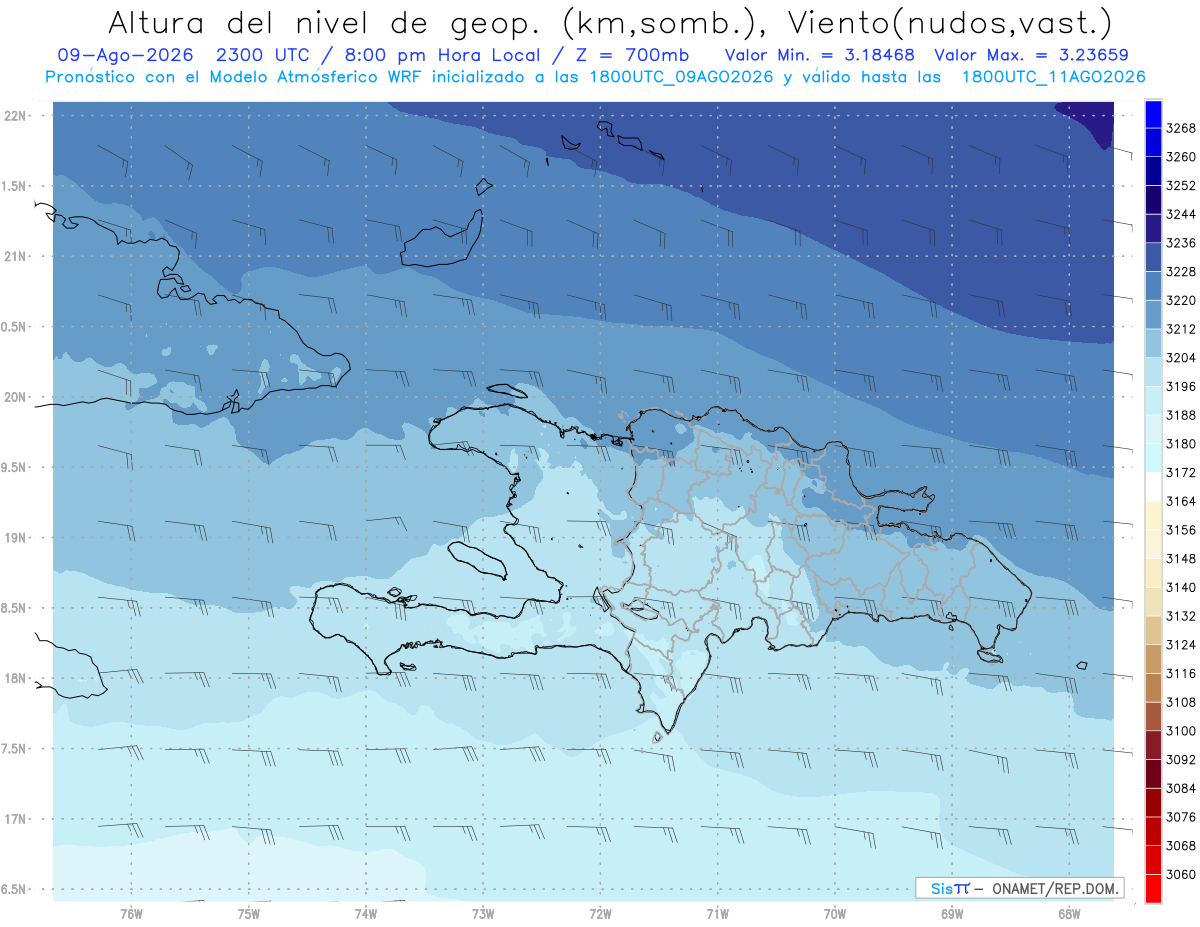The image size is (1200, 927).
Task: Click the '74W' longitude label
Action: coord(366,914)
